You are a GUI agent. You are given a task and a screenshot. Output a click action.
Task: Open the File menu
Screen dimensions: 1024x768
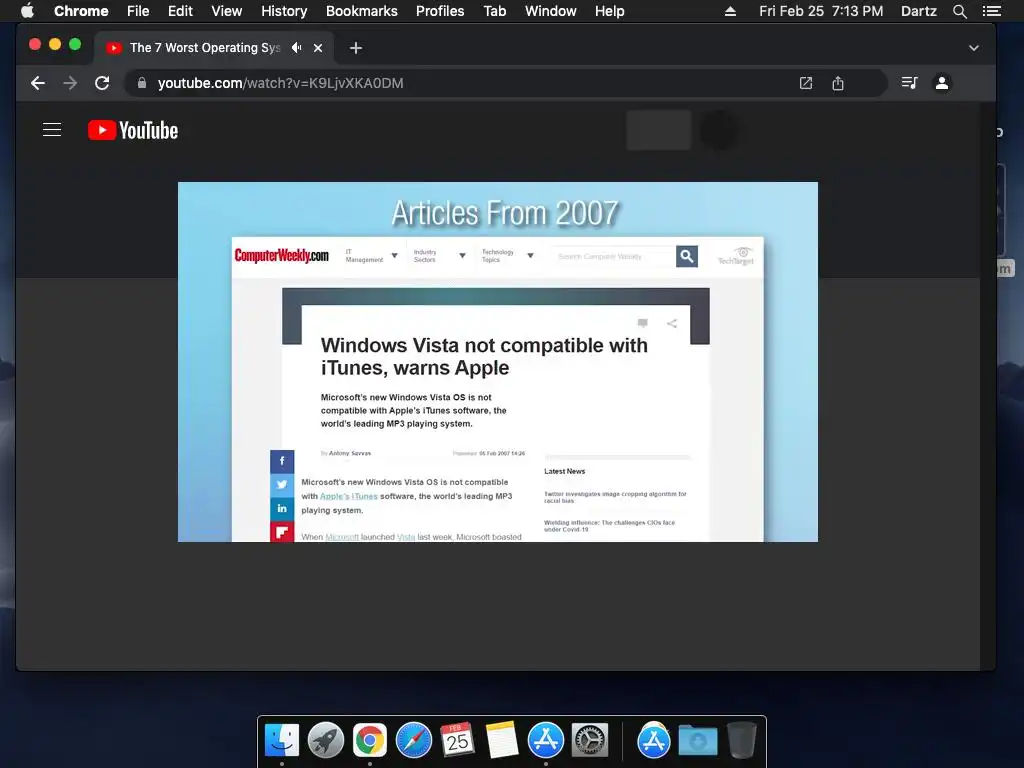click(138, 11)
